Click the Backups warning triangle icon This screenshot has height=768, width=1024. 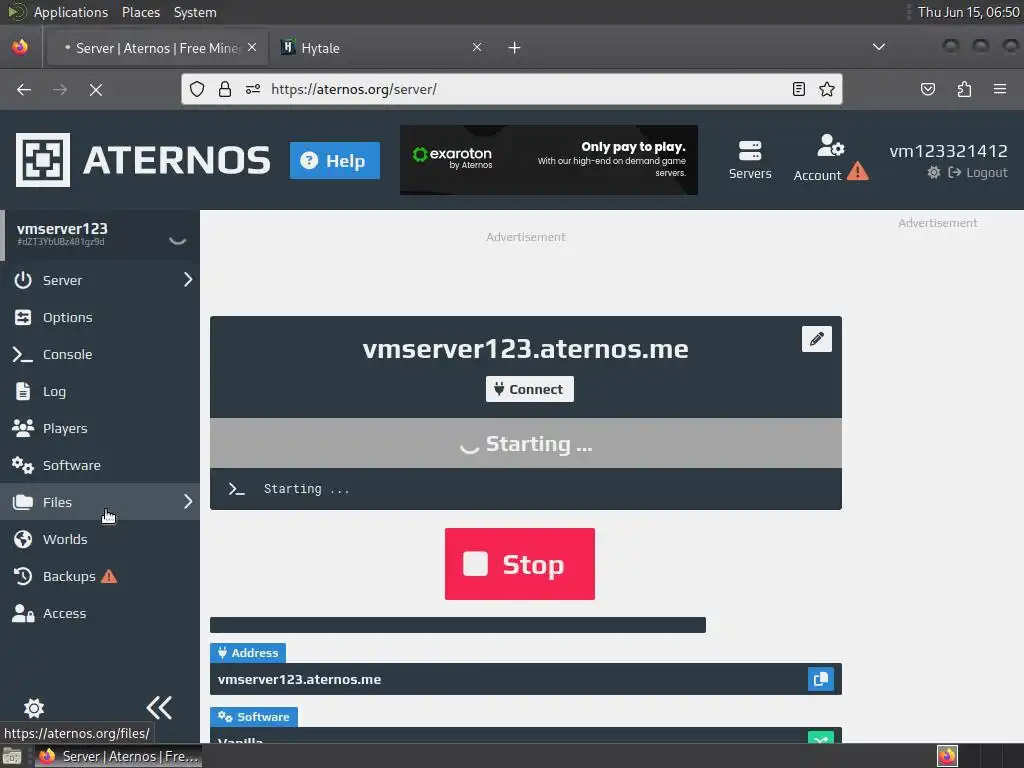click(x=109, y=576)
